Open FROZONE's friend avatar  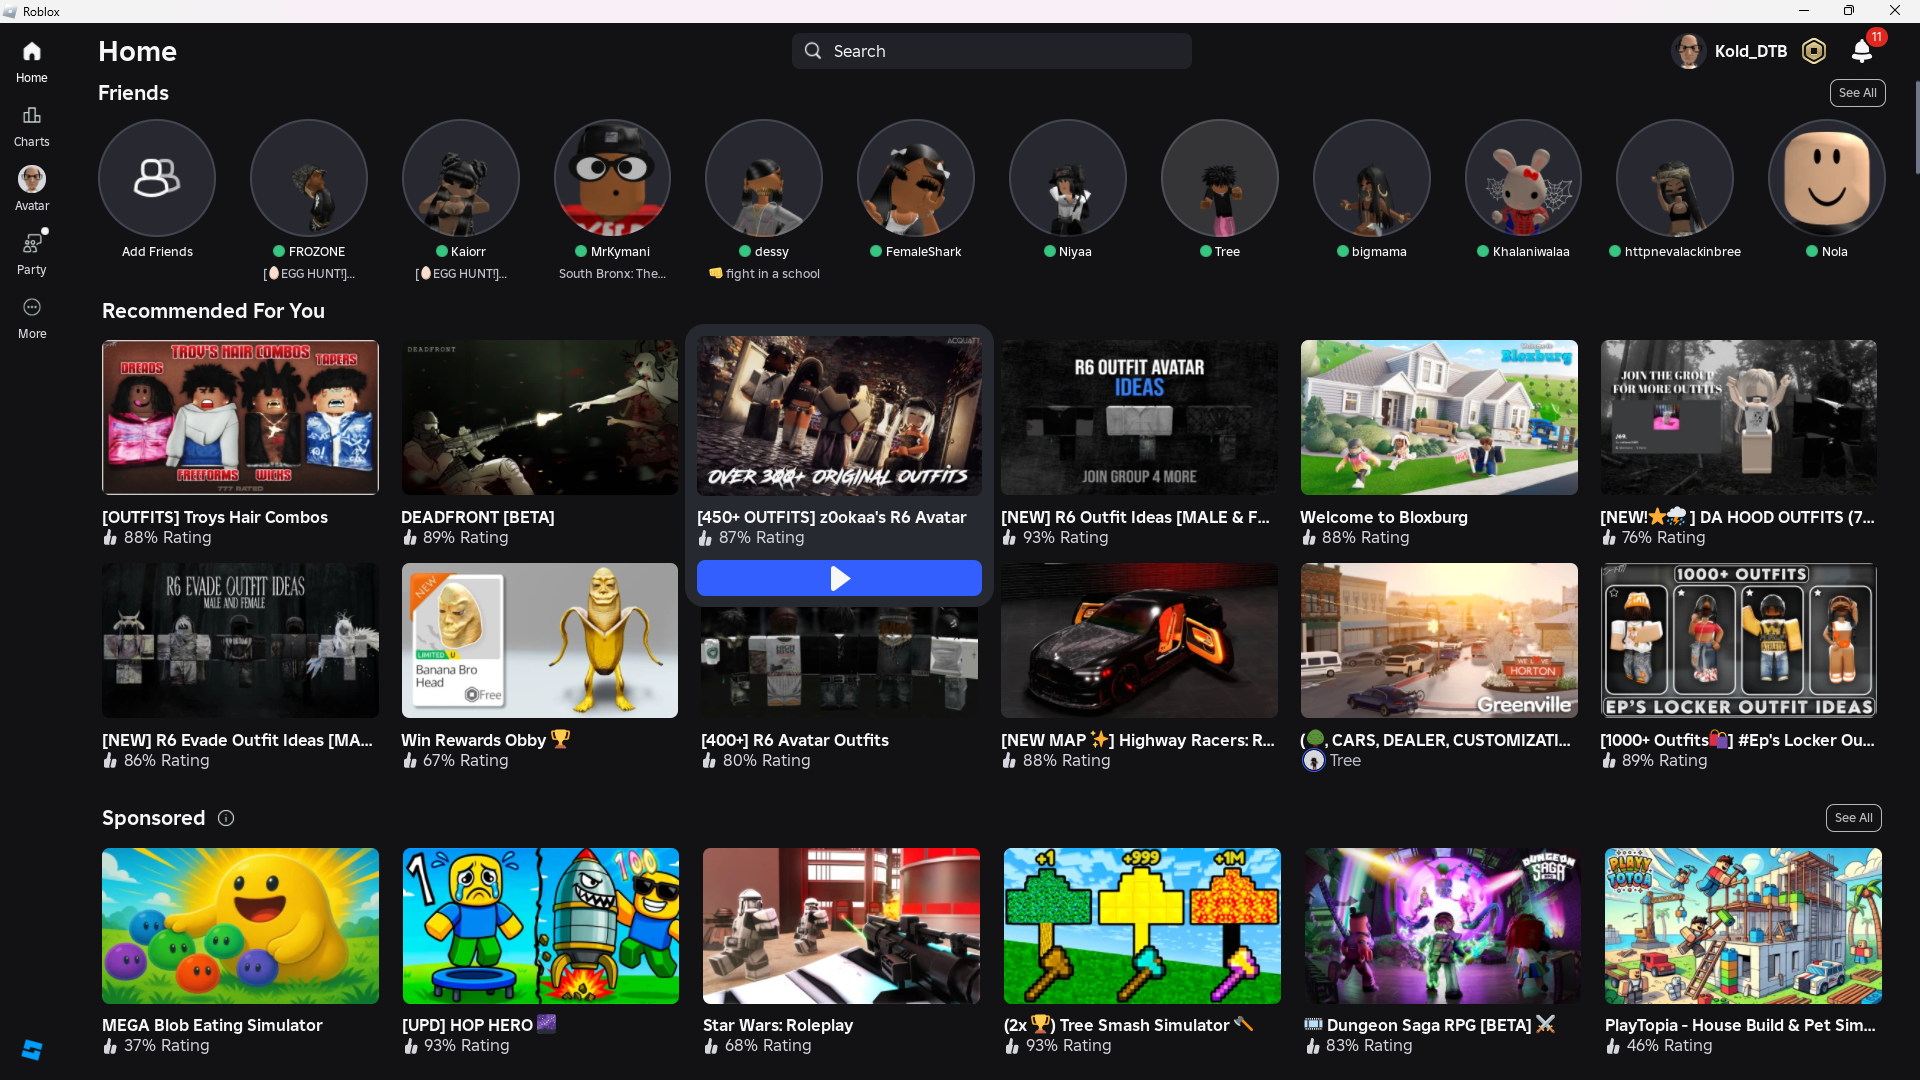coord(309,178)
